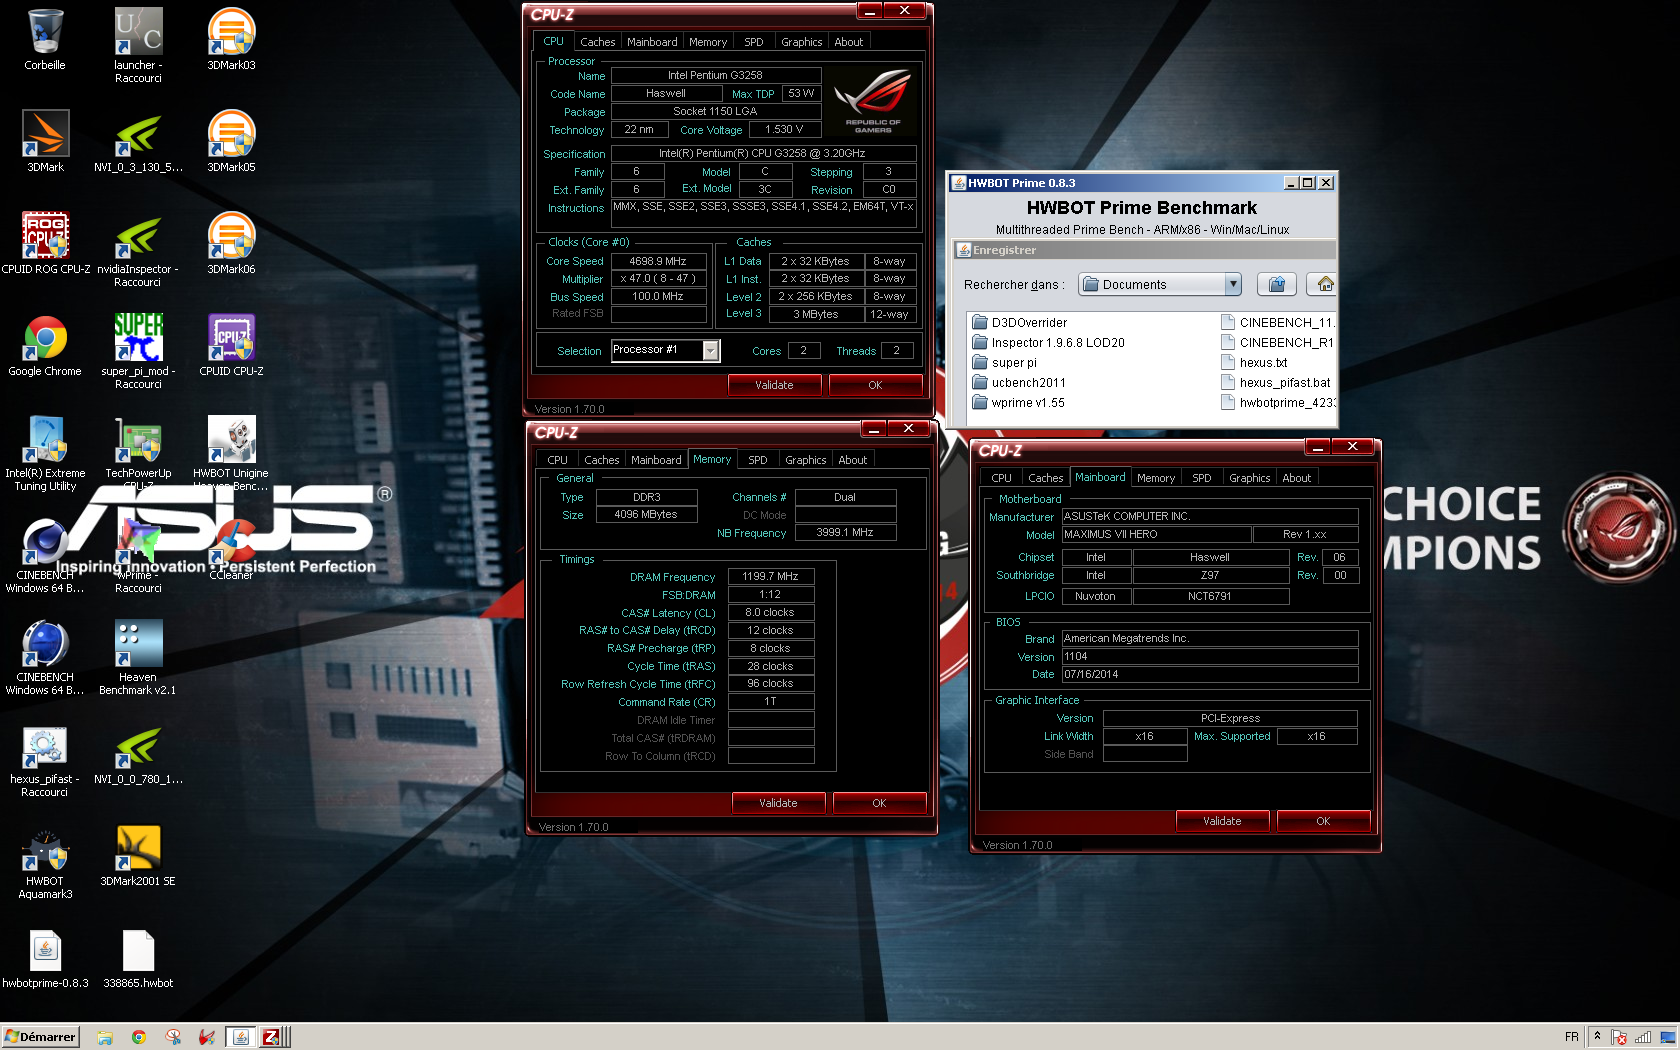Click the Action Center flag tray icon
The height and width of the screenshot is (1050, 1680).
point(1619,1037)
